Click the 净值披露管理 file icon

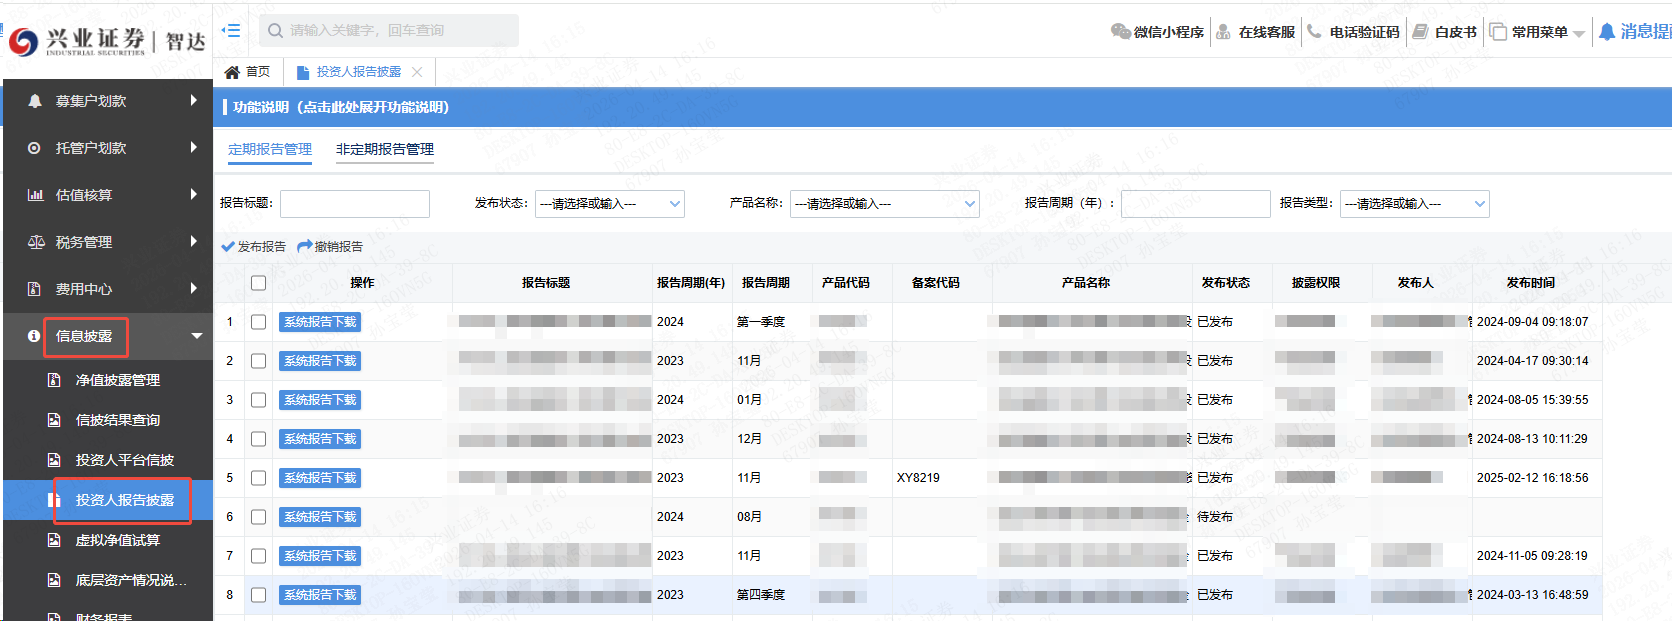pyautogui.click(x=55, y=380)
